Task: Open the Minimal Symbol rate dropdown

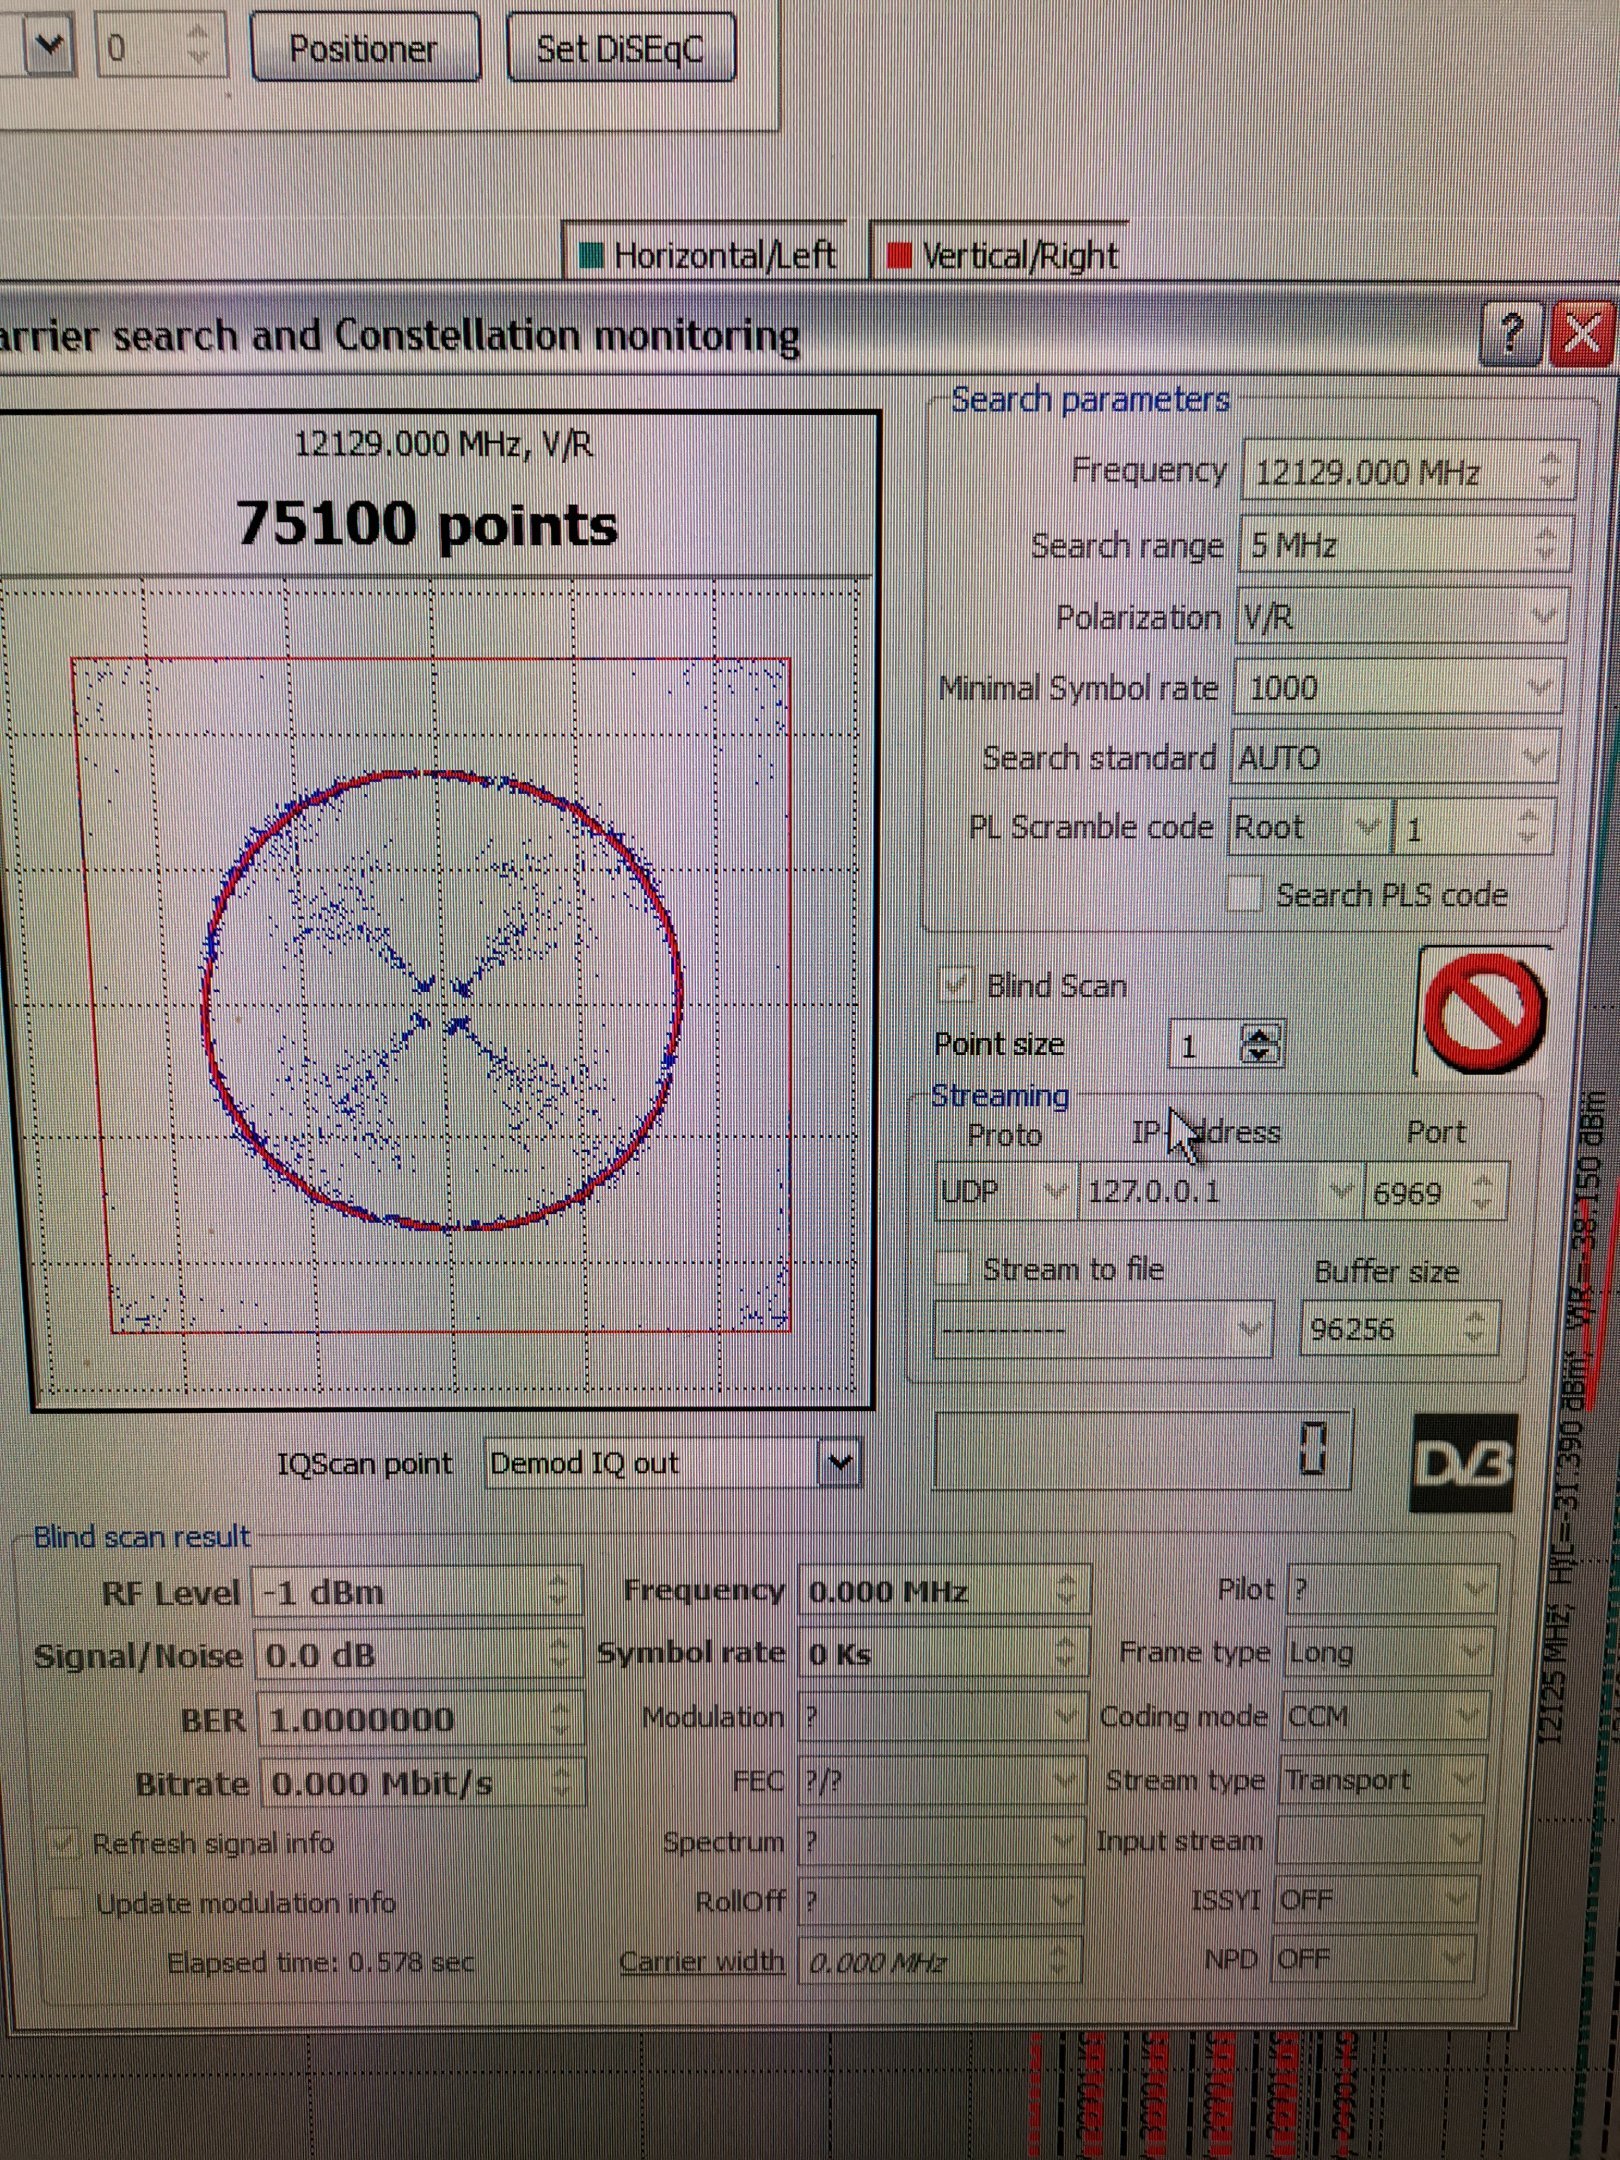Action: 1398,687
